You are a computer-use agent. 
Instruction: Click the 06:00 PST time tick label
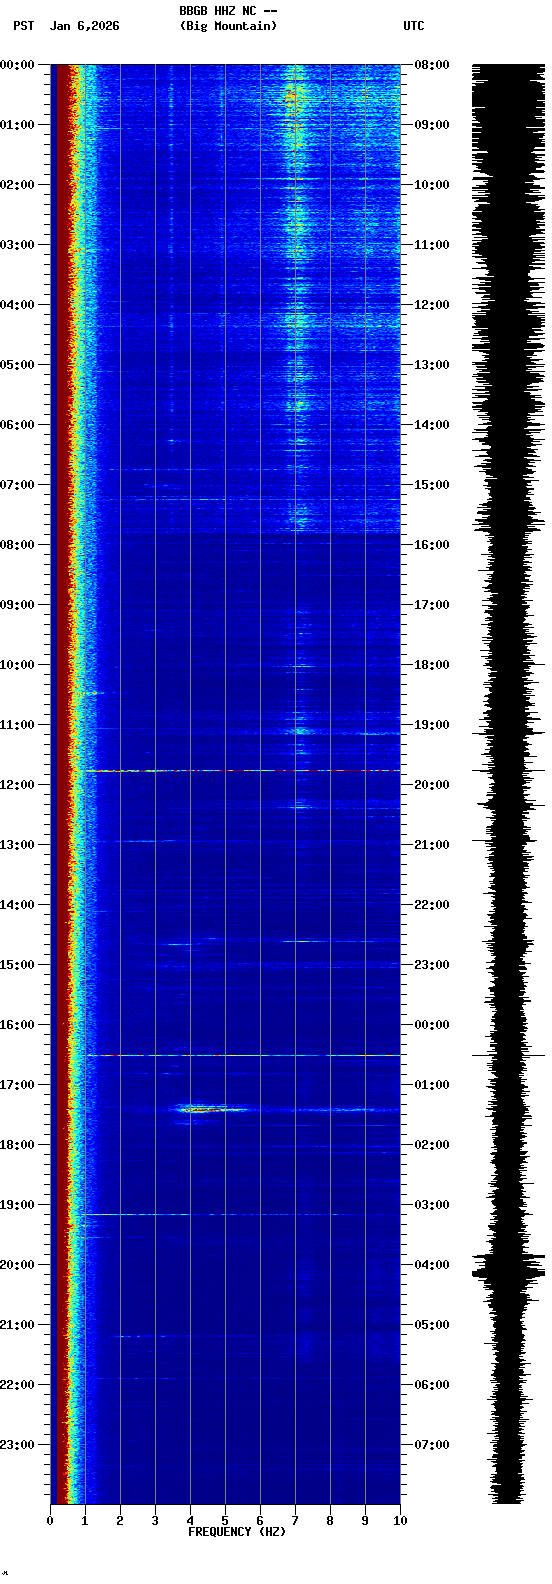(18, 425)
